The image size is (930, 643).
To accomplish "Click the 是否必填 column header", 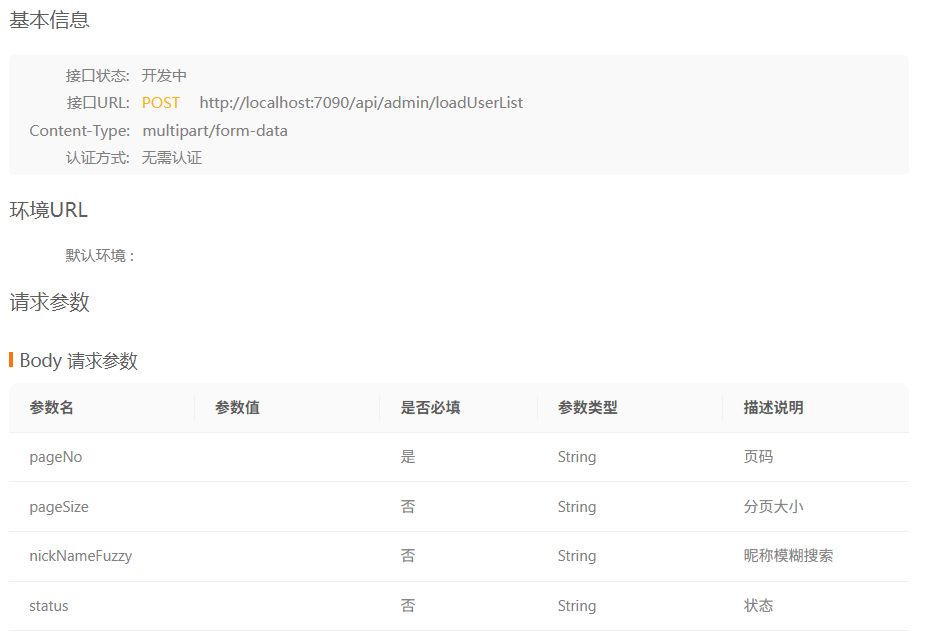I will (431, 408).
